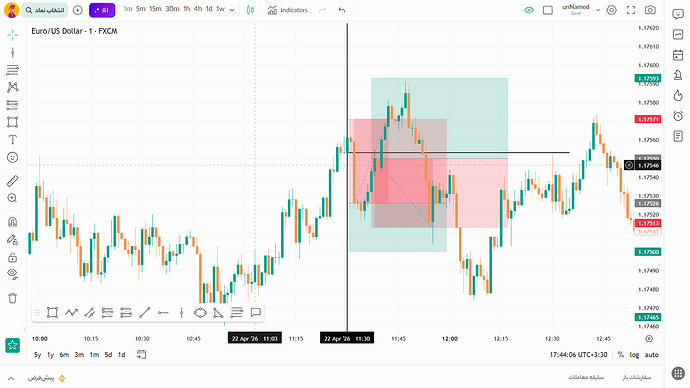Image resolution: width=690 pixels, height=388 pixels.
Task: Select the pattern drawing tool
Action: (x=12, y=87)
